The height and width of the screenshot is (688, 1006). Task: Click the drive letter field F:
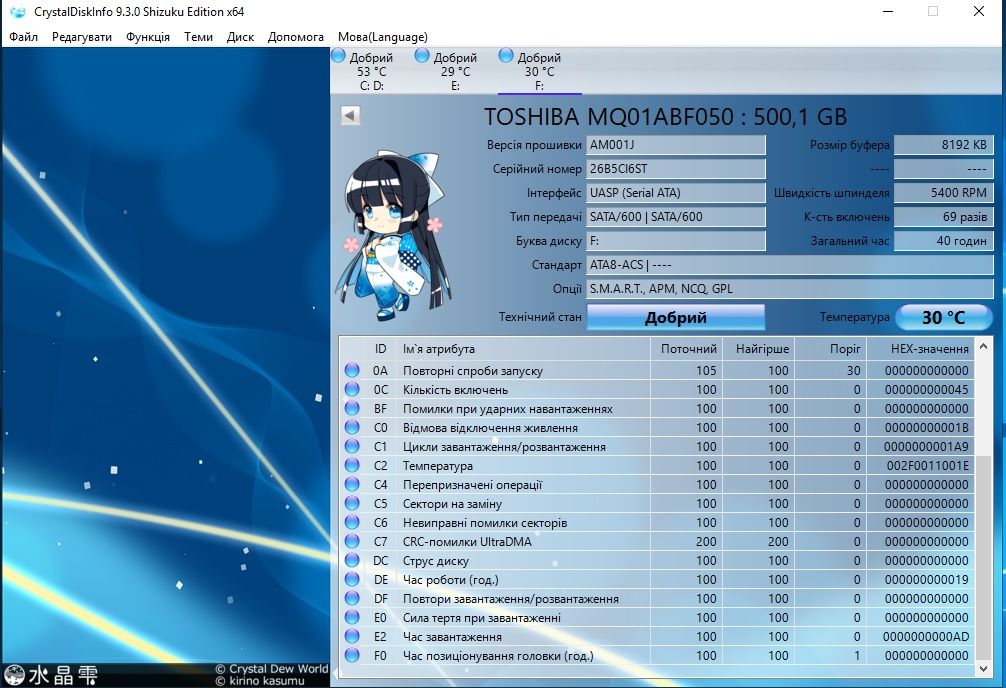[676, 241]
